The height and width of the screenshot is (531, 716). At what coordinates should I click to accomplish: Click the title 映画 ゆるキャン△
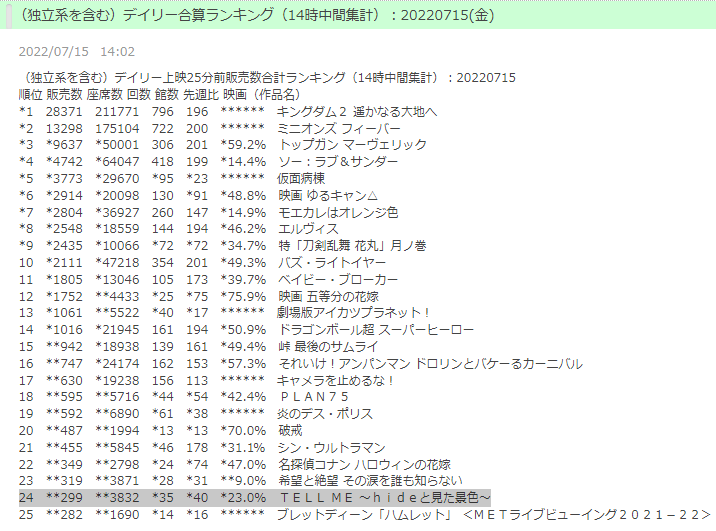pyautogui.click(x=328, y=195)
